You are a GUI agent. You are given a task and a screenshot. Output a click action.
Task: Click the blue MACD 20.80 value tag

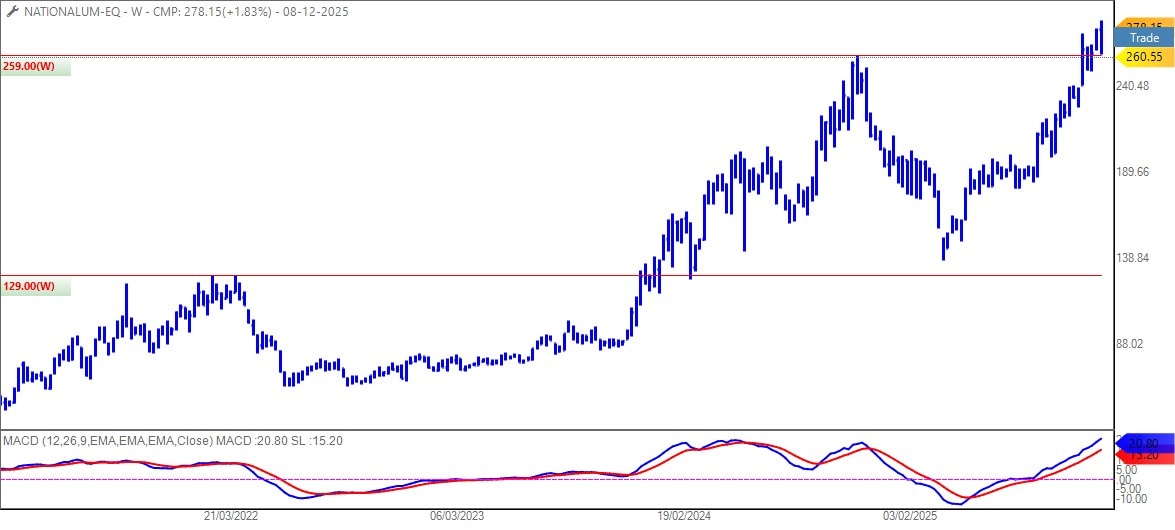pyautogui.click(x=1143, y=443)
